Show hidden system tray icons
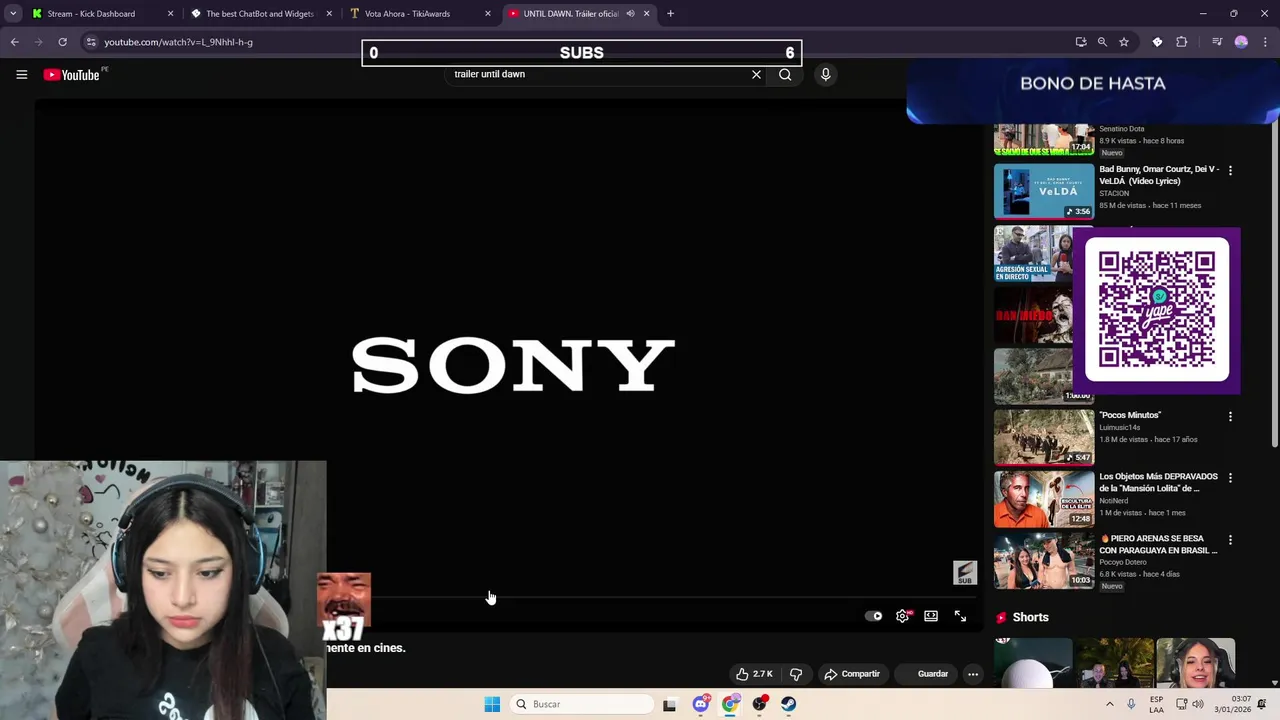1280x720 pixels. click(x=1109, y=704)
